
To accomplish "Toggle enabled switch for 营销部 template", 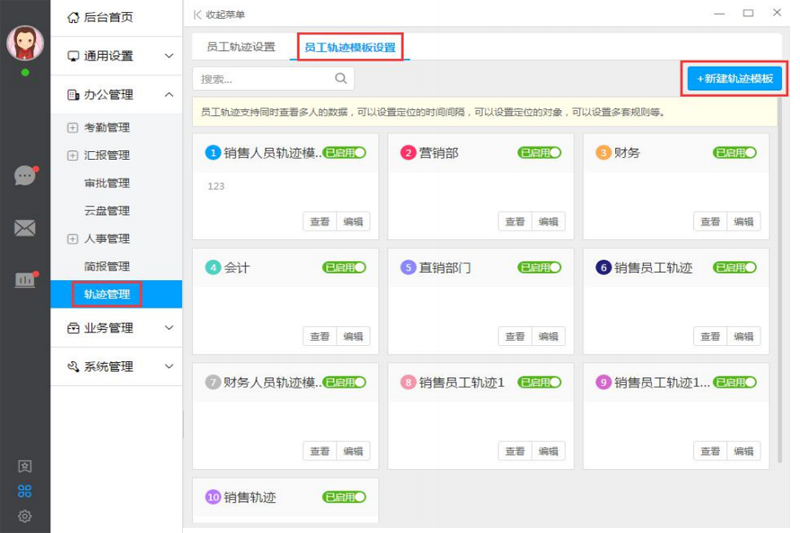I will [x=540, y=153].
